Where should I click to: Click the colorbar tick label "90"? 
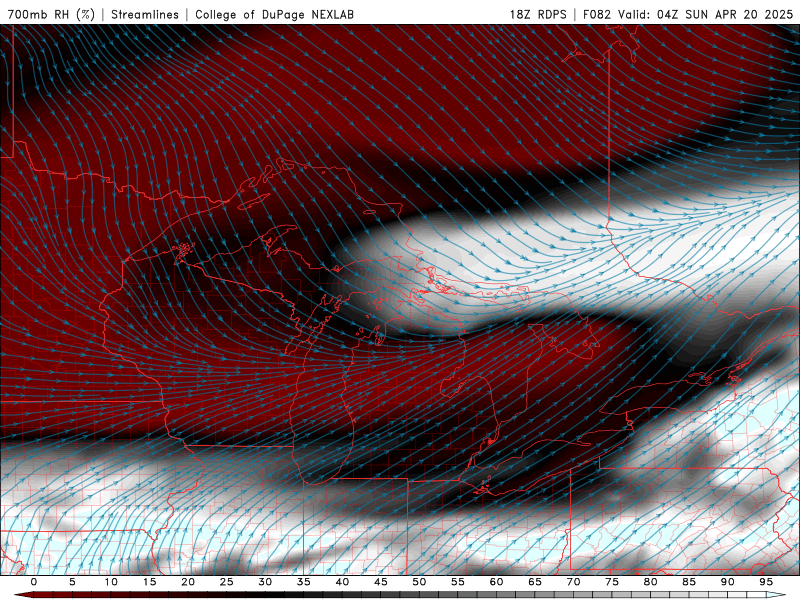(727, 582)
